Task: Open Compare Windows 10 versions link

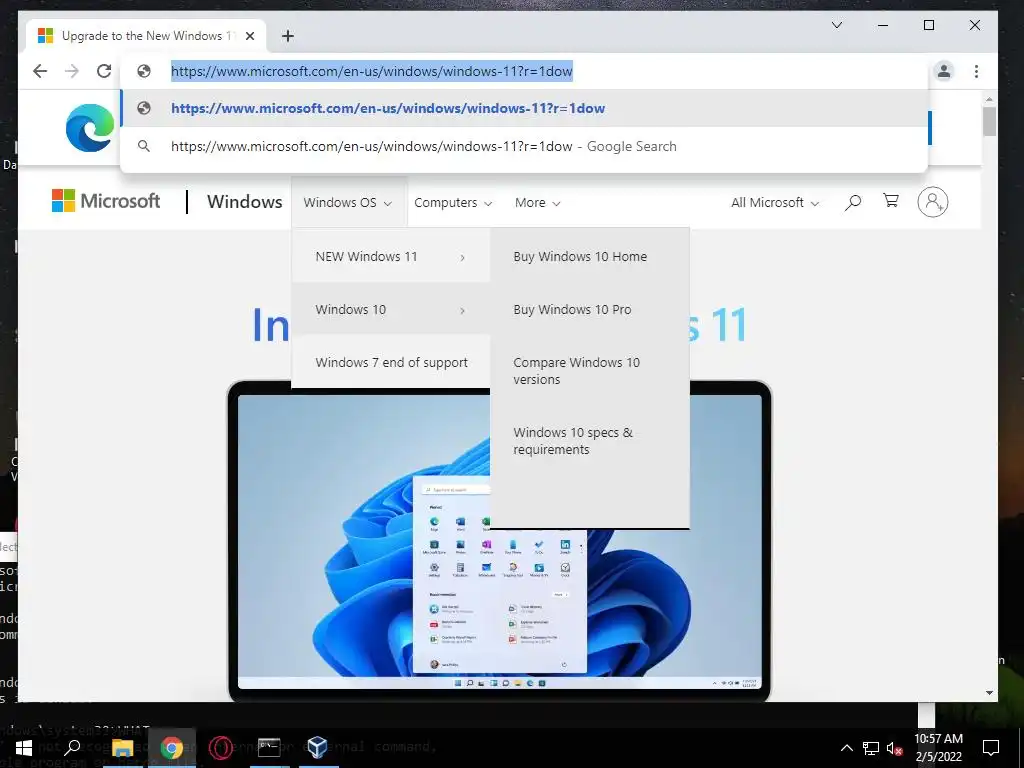Action: (x=577, y=371)
